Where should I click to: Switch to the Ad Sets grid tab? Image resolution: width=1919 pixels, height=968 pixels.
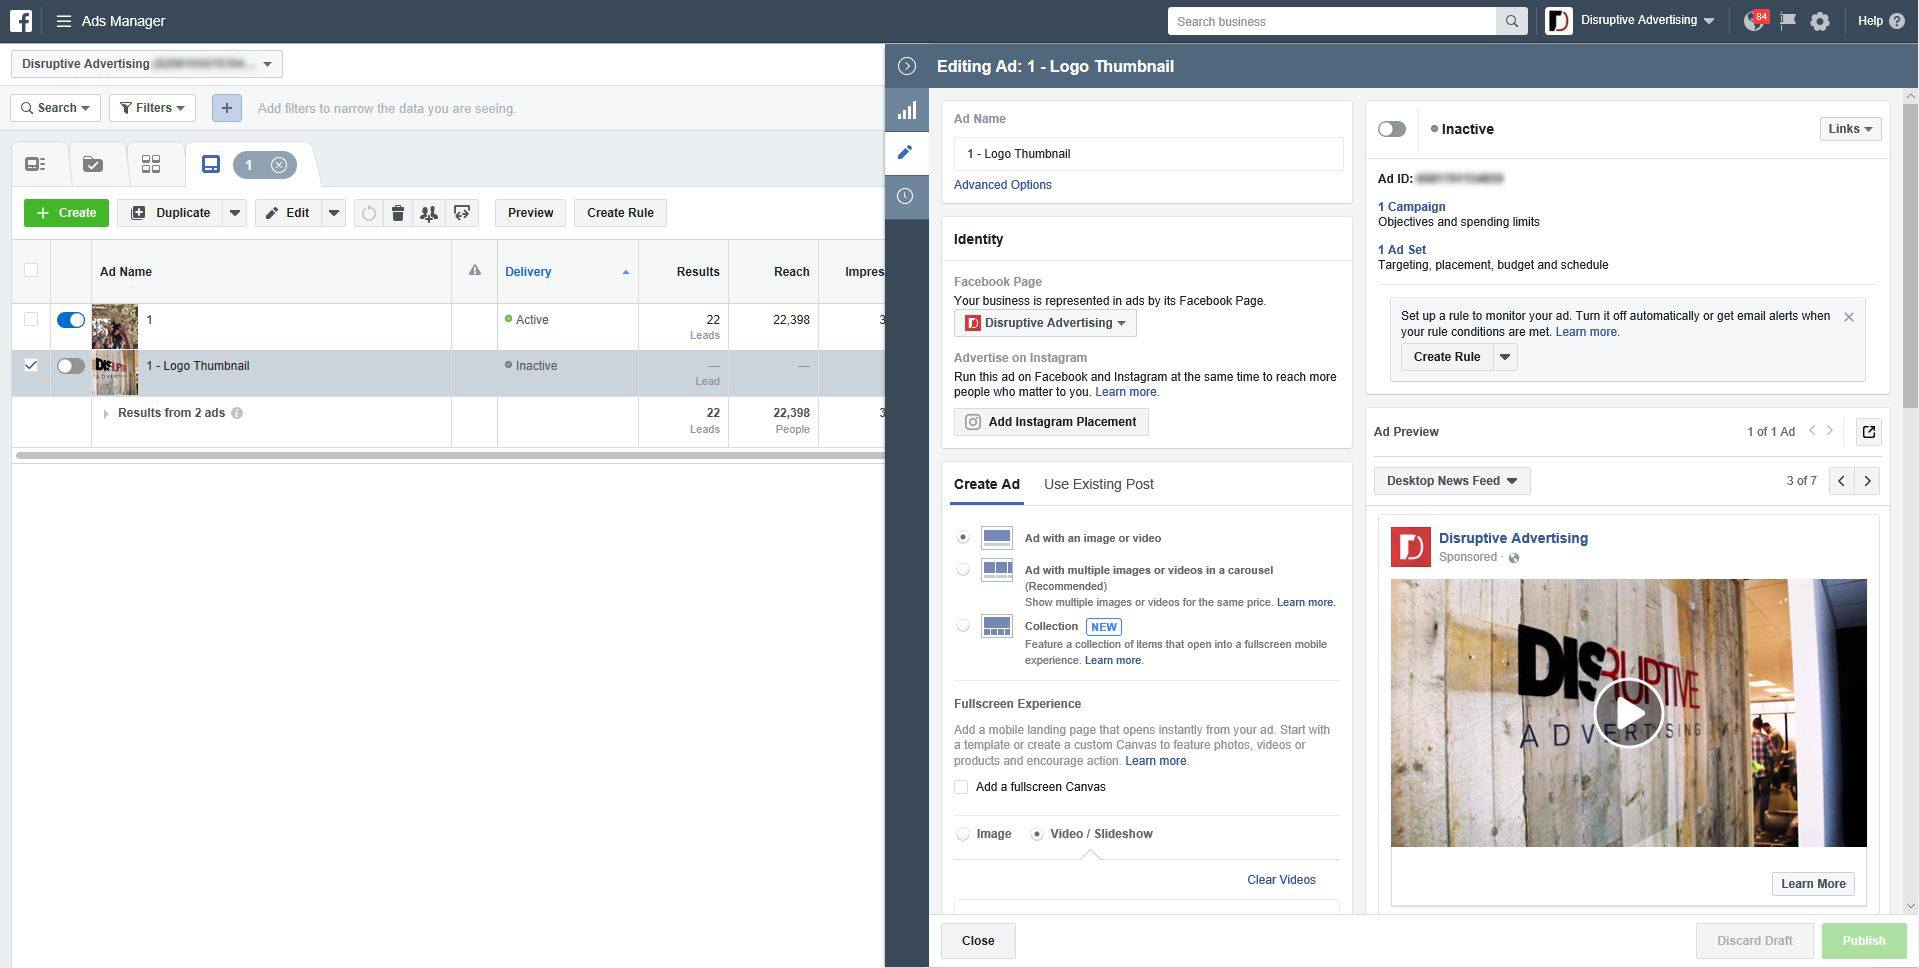pos(151,164)
